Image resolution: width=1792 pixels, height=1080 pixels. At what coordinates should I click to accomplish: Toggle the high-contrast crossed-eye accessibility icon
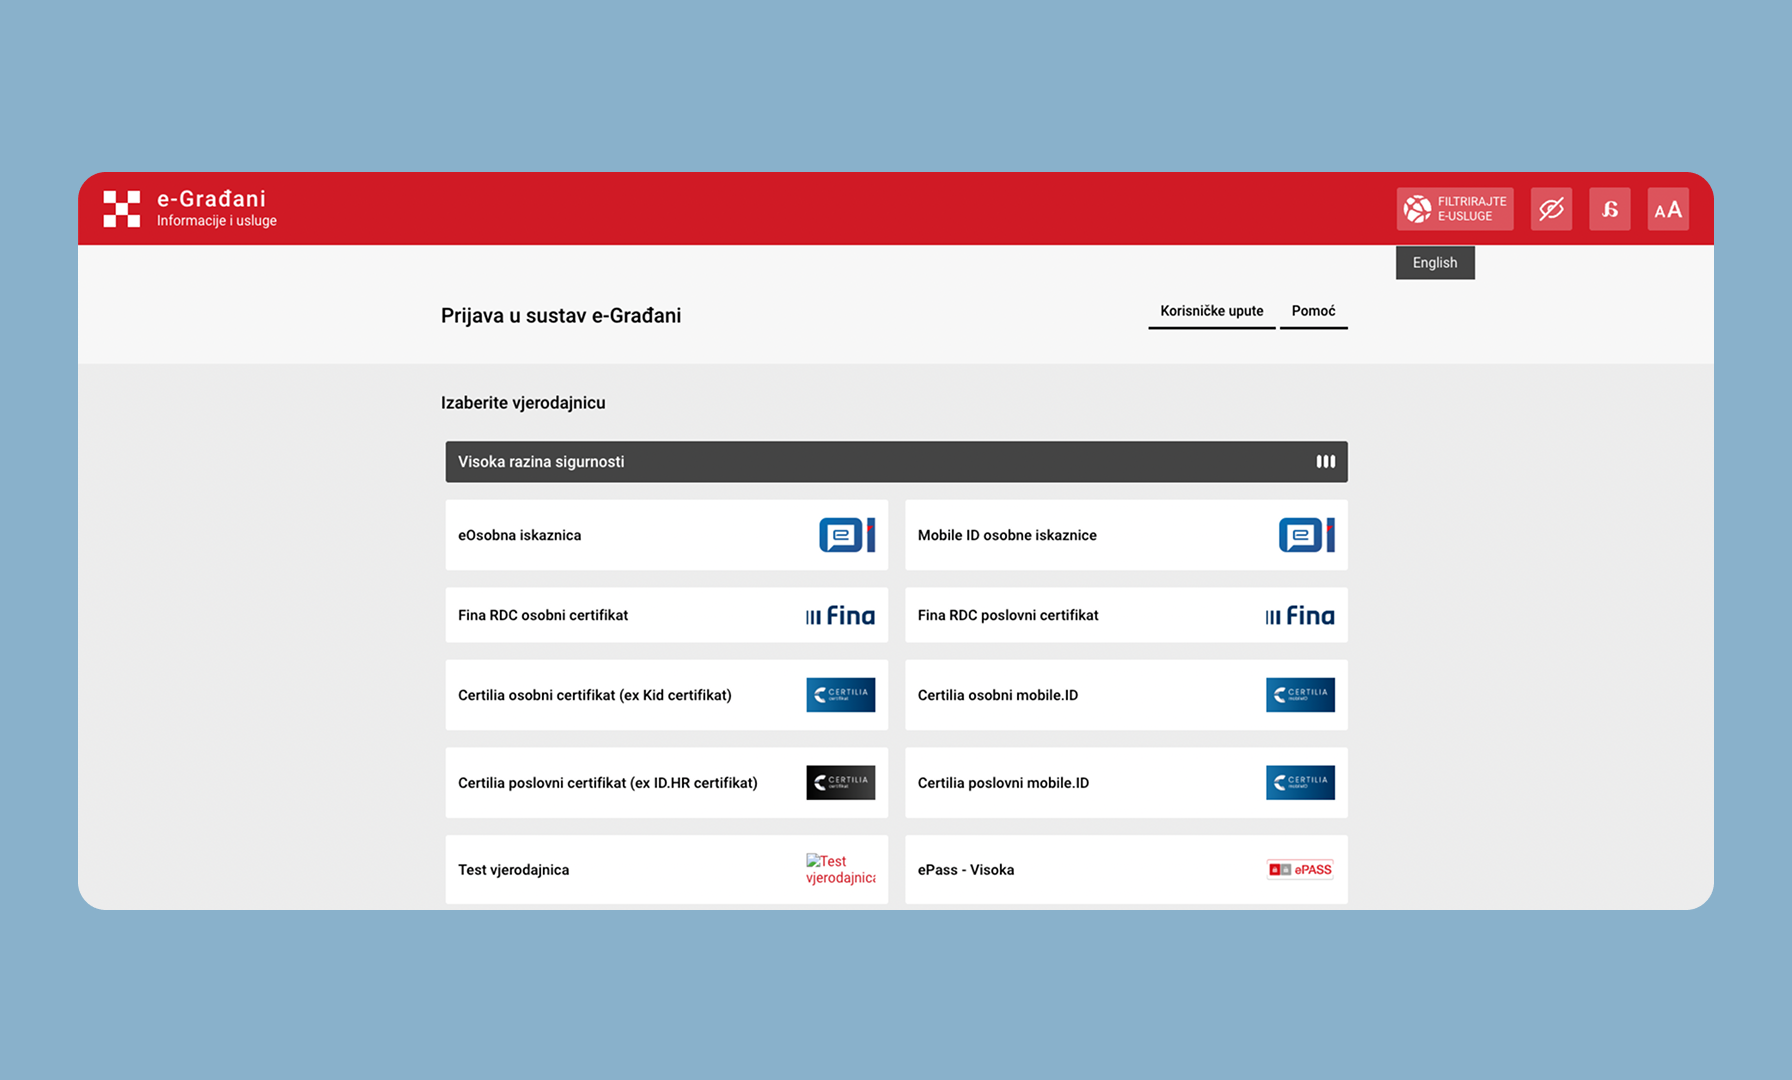[x=1551, y=209]
